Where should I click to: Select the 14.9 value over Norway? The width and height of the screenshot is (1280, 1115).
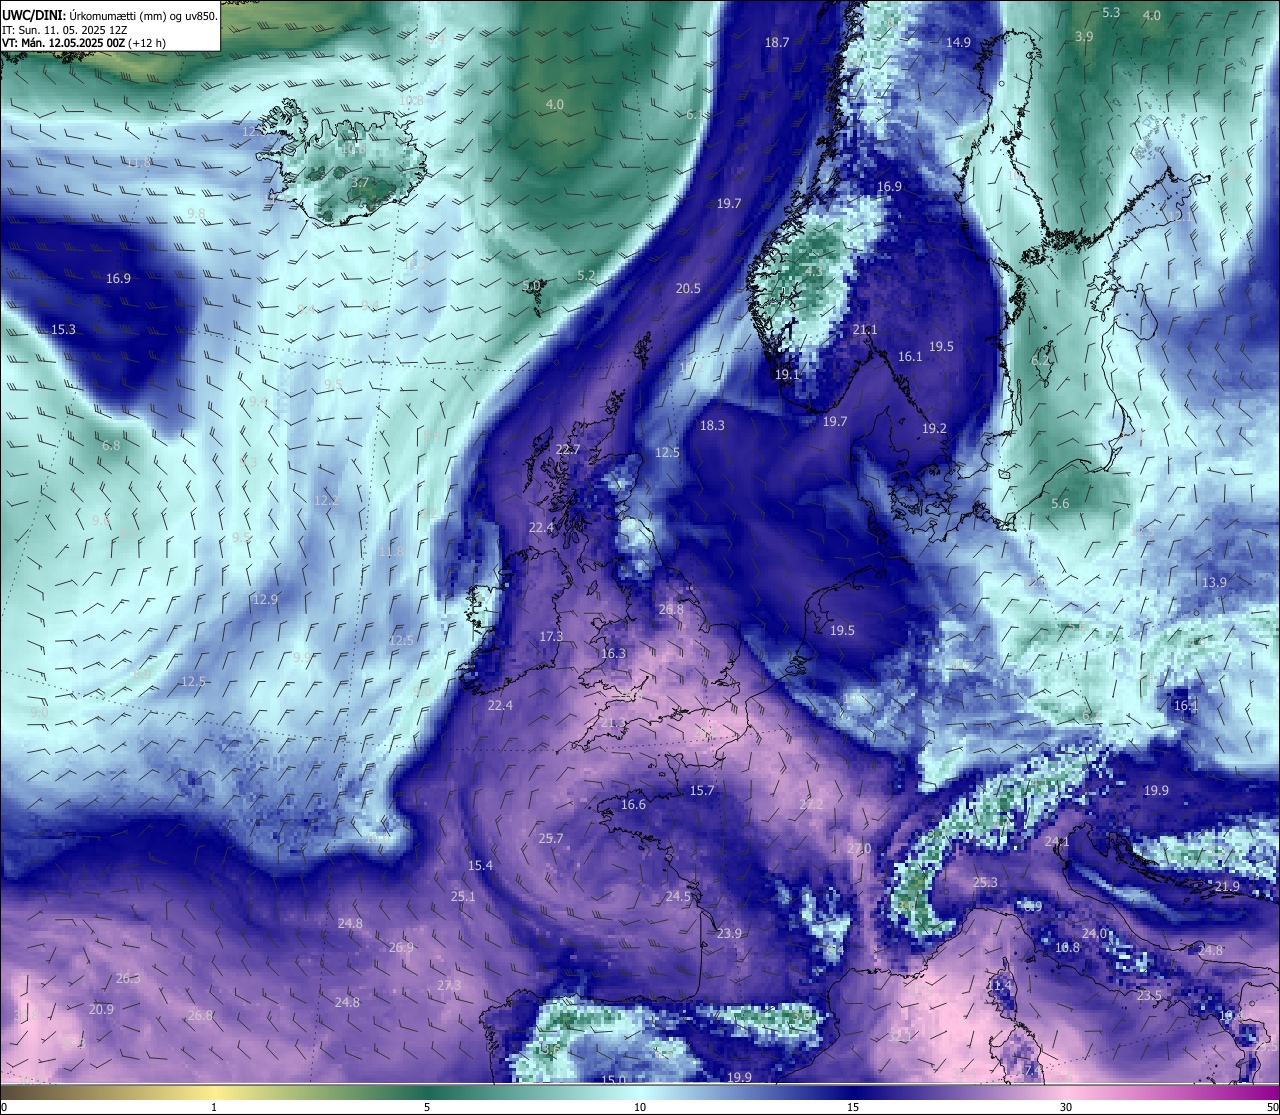[958, 42]
